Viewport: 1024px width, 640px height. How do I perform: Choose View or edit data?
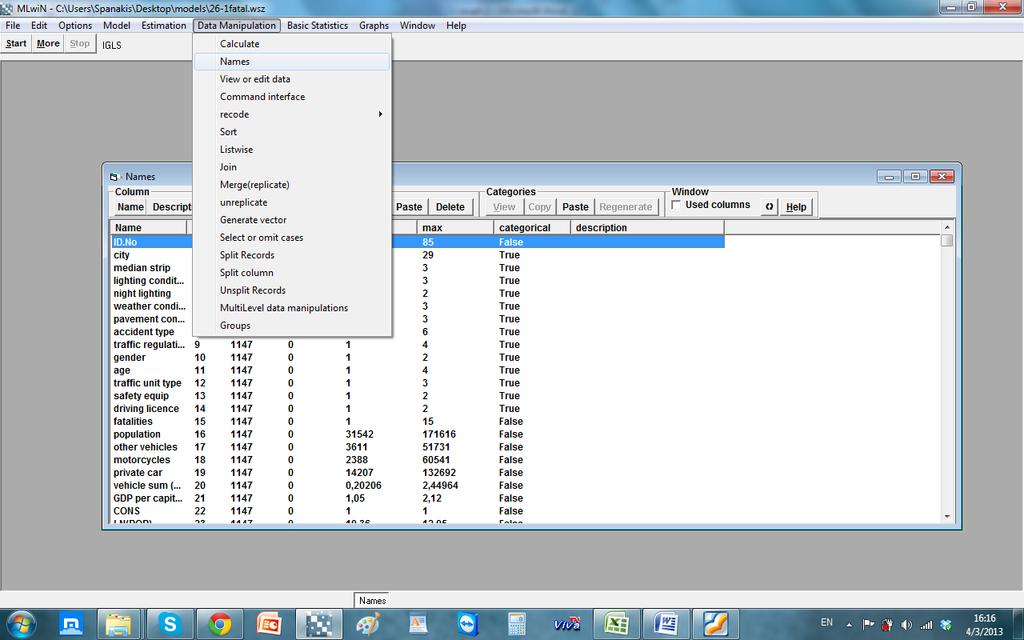[292, 79]
